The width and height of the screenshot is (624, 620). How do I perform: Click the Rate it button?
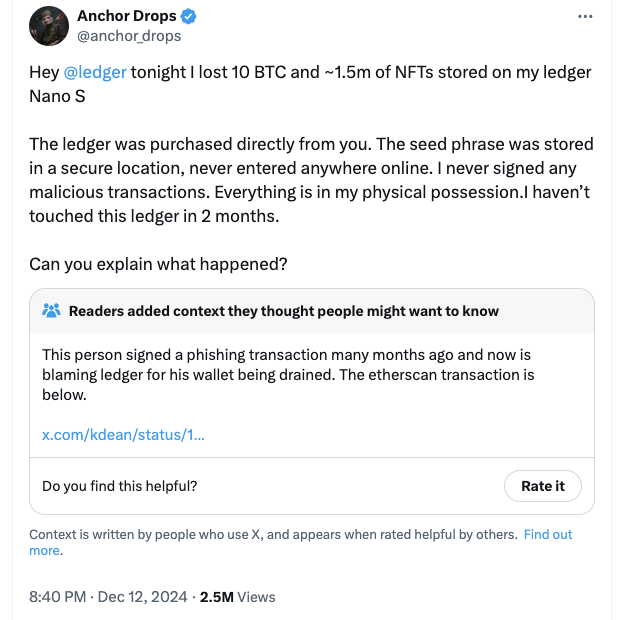tap(543, 486)
